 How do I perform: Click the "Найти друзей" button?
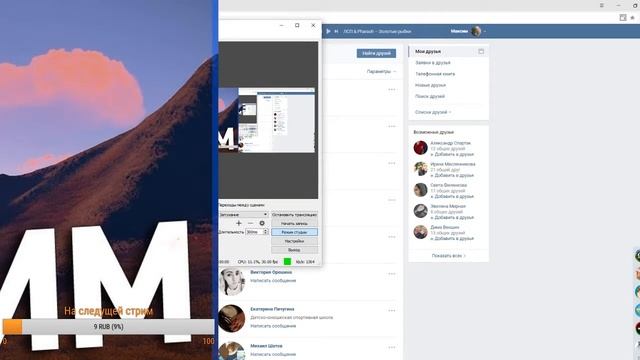click(376, 53)
